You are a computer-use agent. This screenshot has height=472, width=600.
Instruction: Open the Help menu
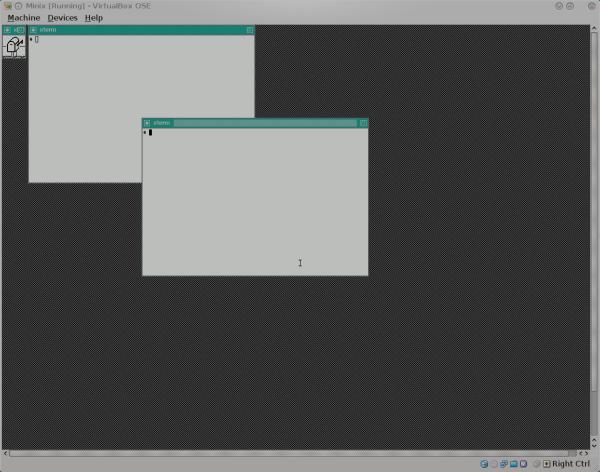click(x=93, y=18)
